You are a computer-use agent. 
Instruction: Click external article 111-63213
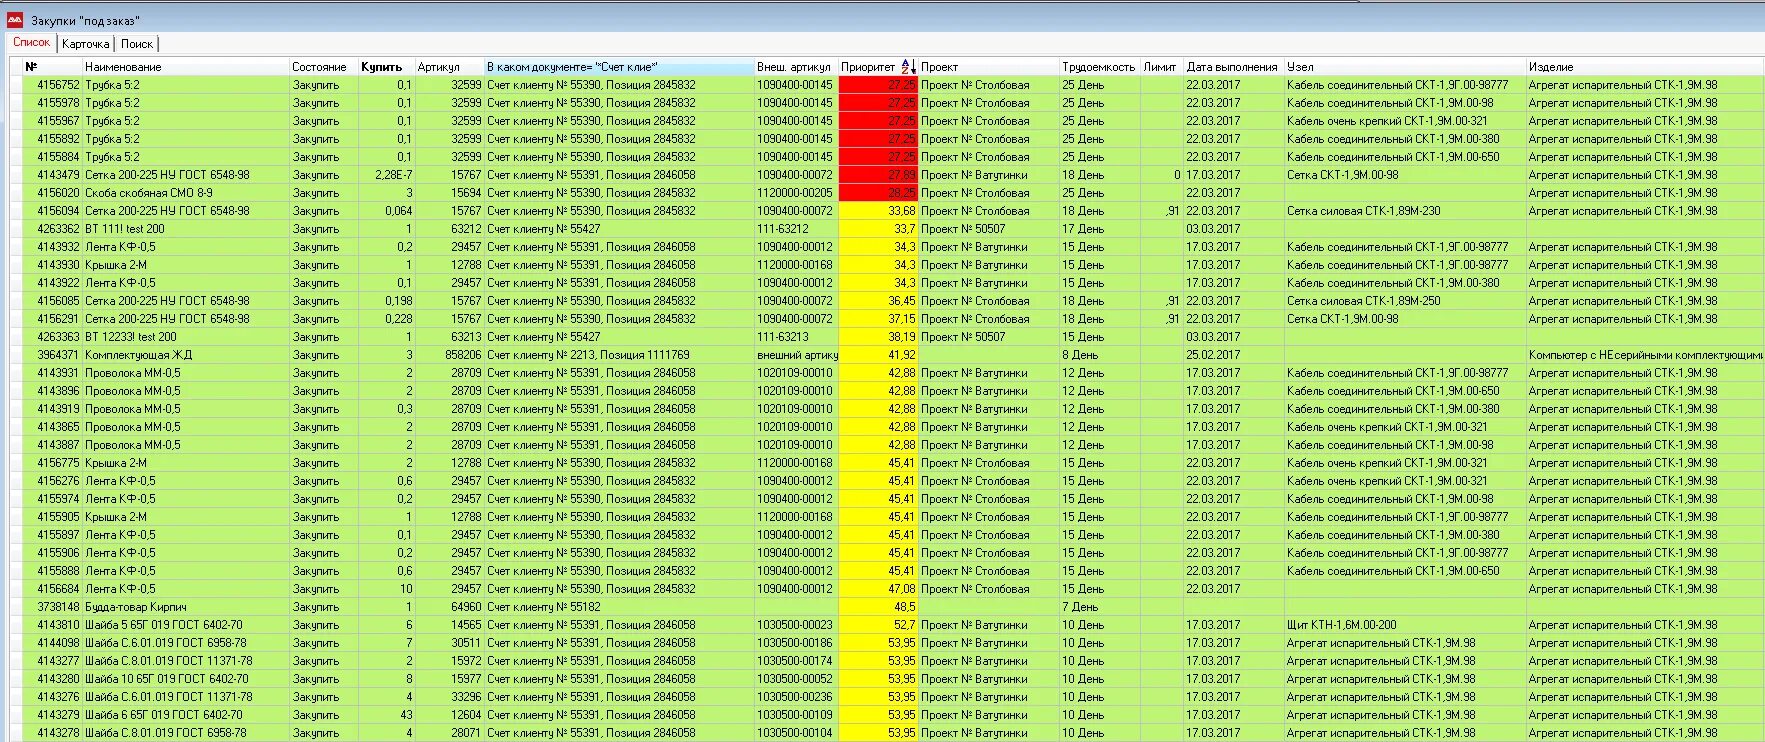[x=783, y=337]
